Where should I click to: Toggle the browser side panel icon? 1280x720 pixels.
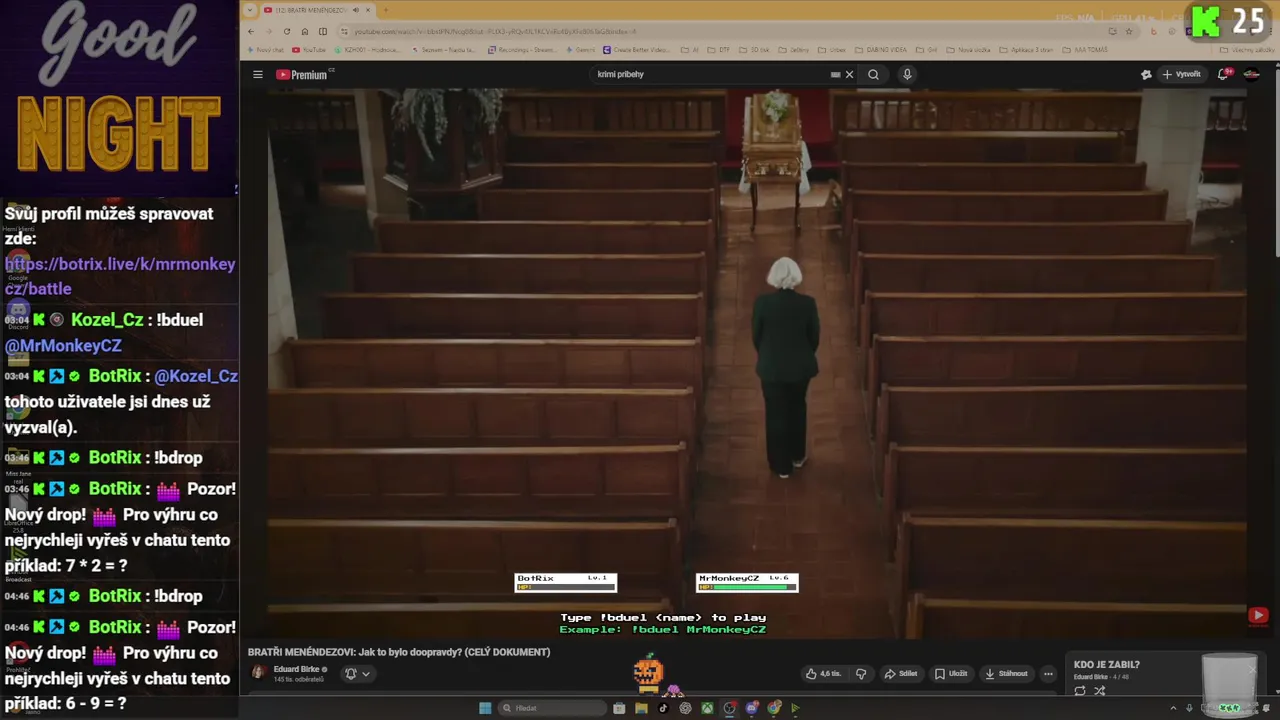[323, 31]
